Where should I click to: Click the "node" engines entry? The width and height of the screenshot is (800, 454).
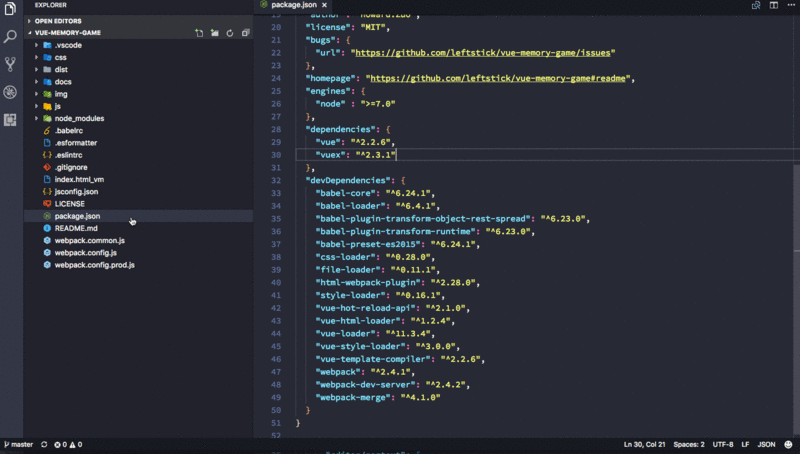[x=355, y=104]
